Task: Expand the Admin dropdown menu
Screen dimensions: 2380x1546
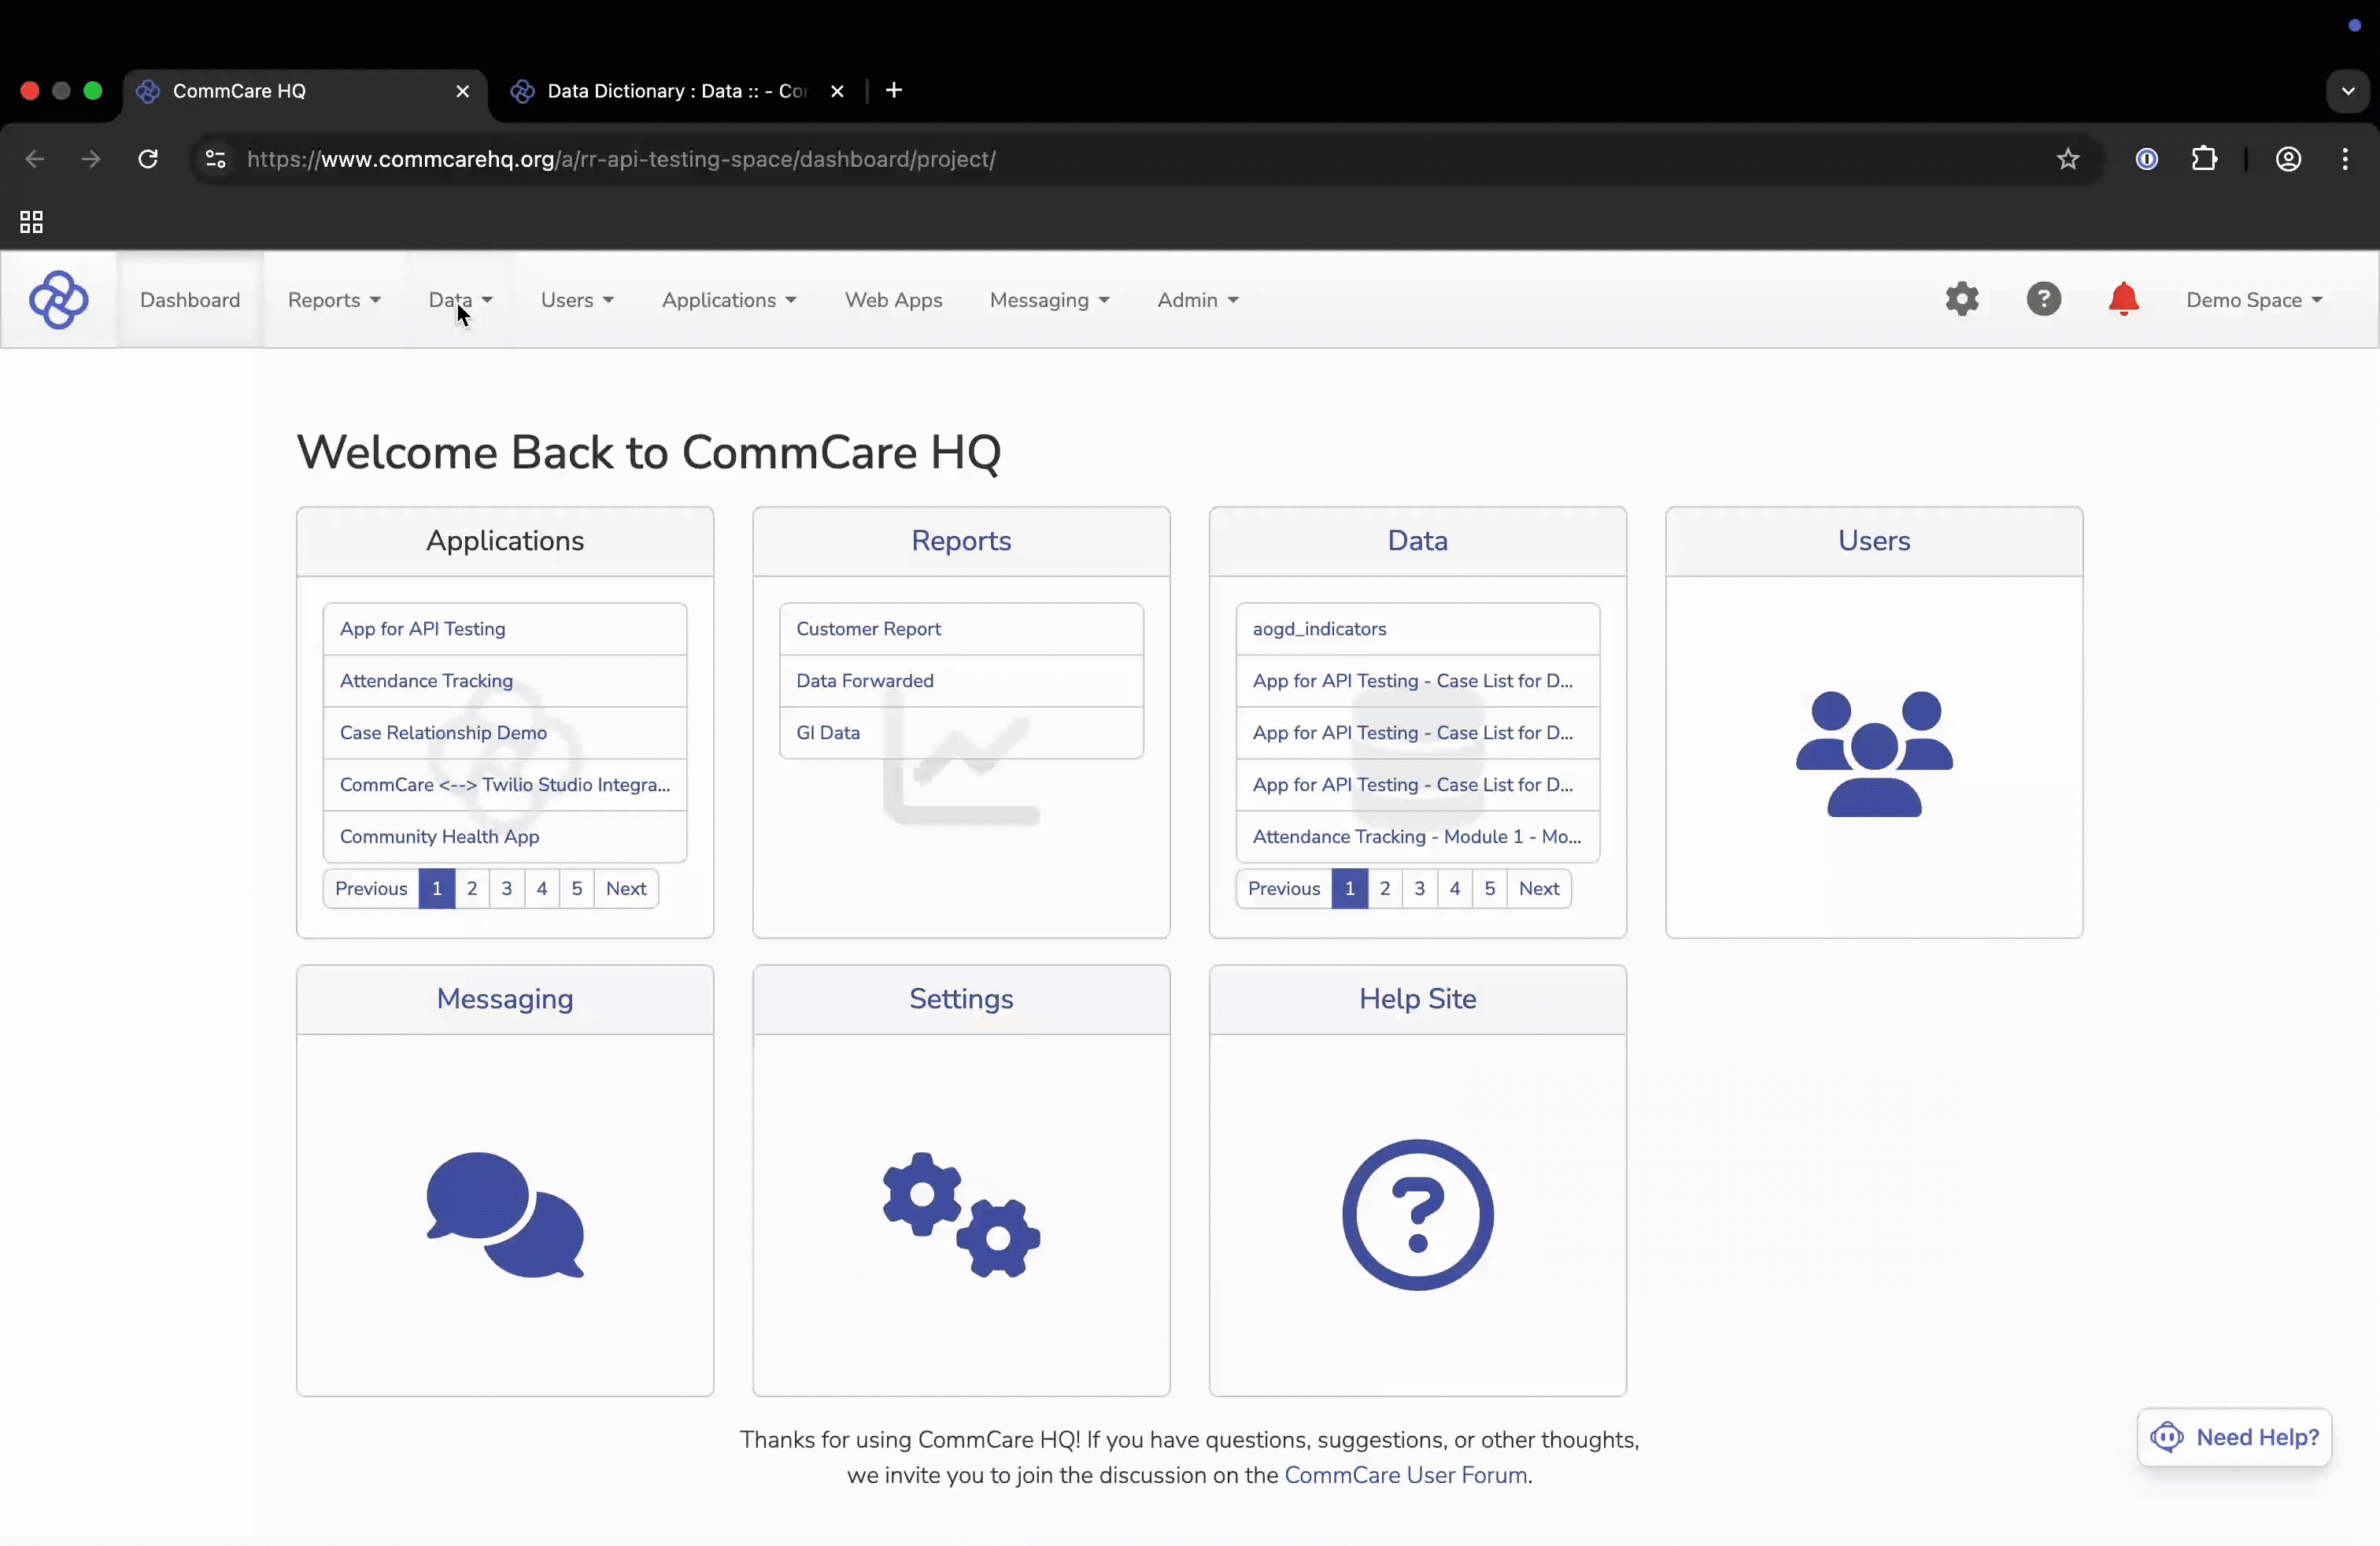Action: tap(1197, 300)
